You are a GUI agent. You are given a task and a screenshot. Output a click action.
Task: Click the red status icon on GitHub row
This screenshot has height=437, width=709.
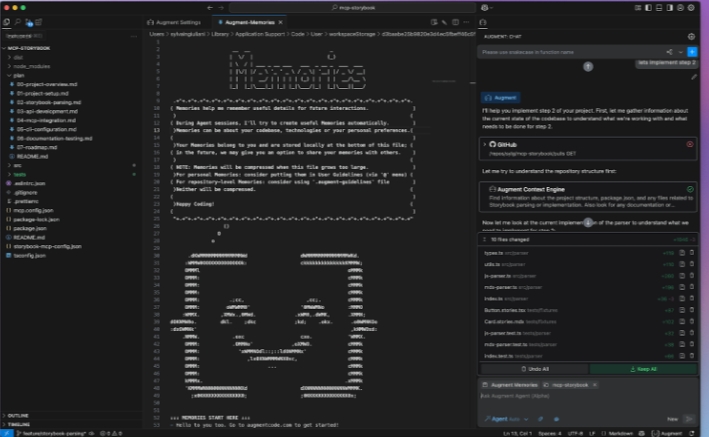690,144
